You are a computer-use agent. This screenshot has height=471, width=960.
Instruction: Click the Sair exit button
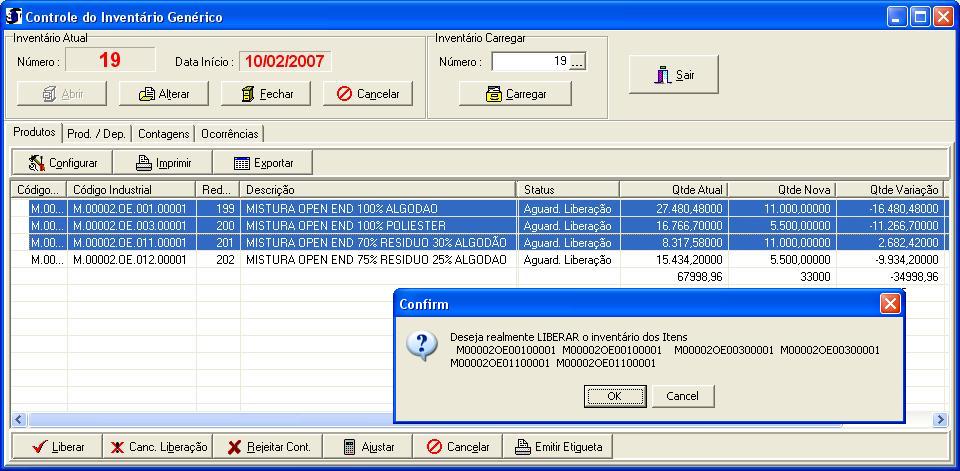click(x=674, y=75)
